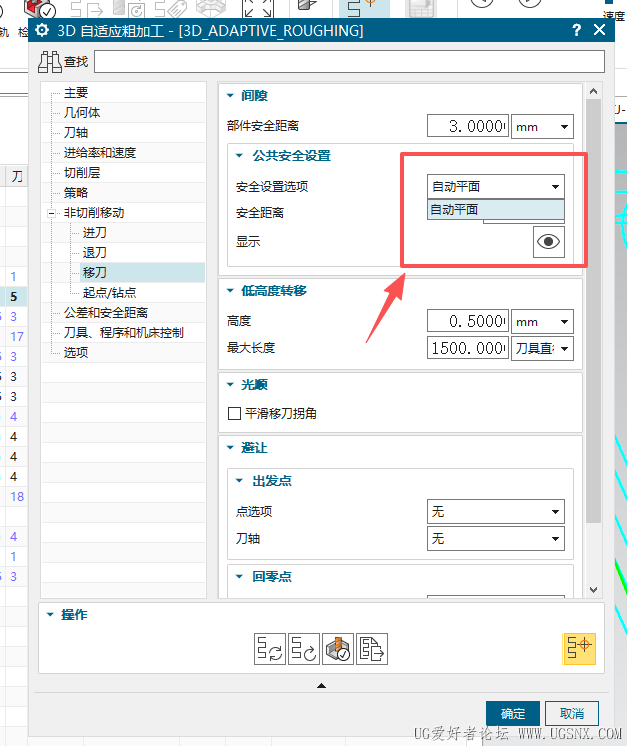Screen dimensions: 627x746
Task: Choose 自动平面 in the dropdown list
Action: (x=496, y=209)
